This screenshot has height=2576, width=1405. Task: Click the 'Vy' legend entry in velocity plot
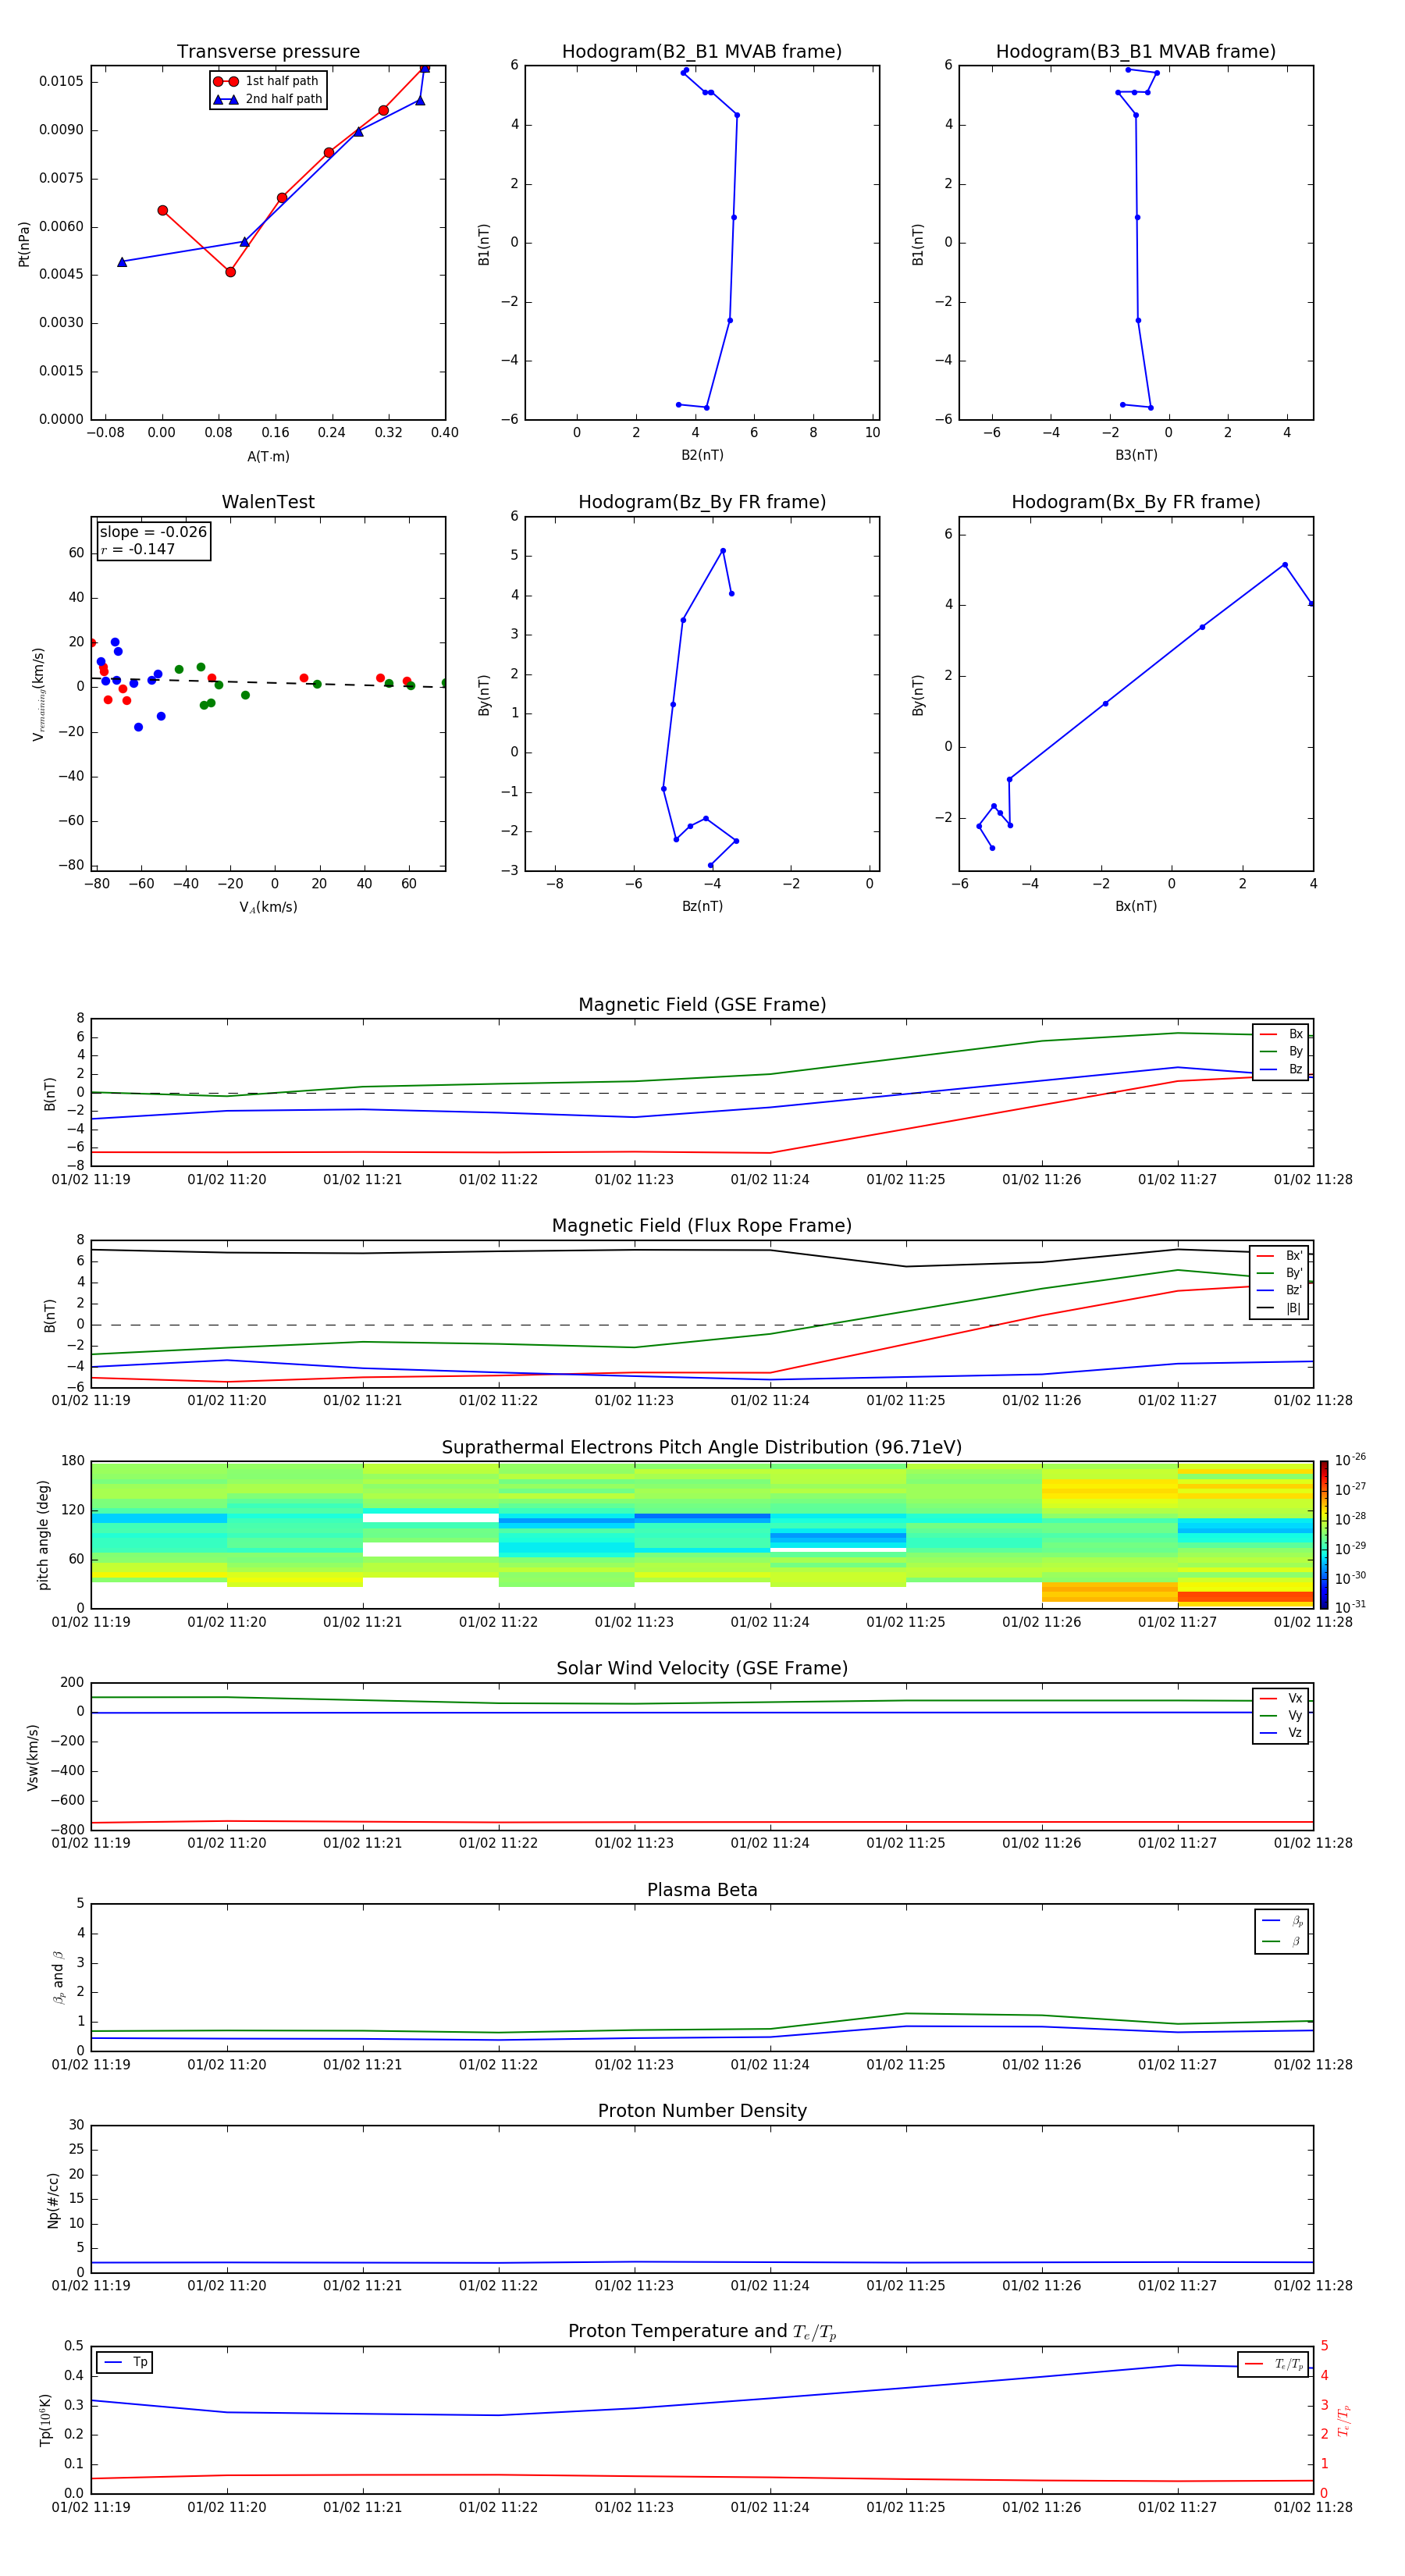point(1281,1715)
